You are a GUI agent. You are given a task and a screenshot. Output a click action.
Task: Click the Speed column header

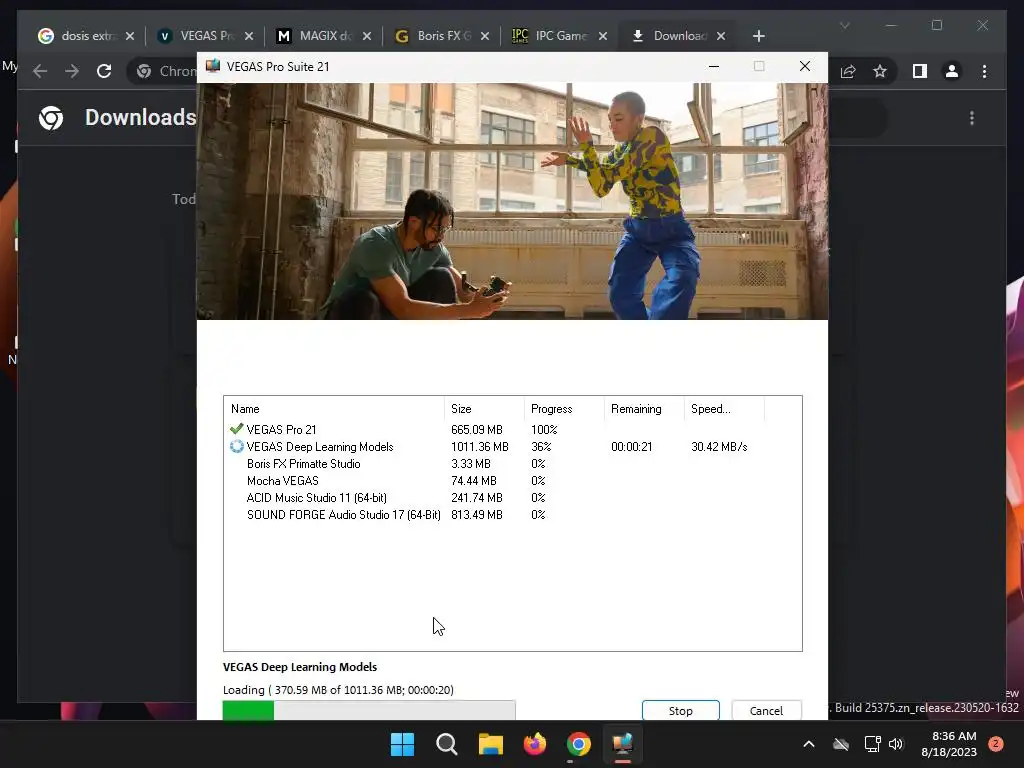pos(724,409)
